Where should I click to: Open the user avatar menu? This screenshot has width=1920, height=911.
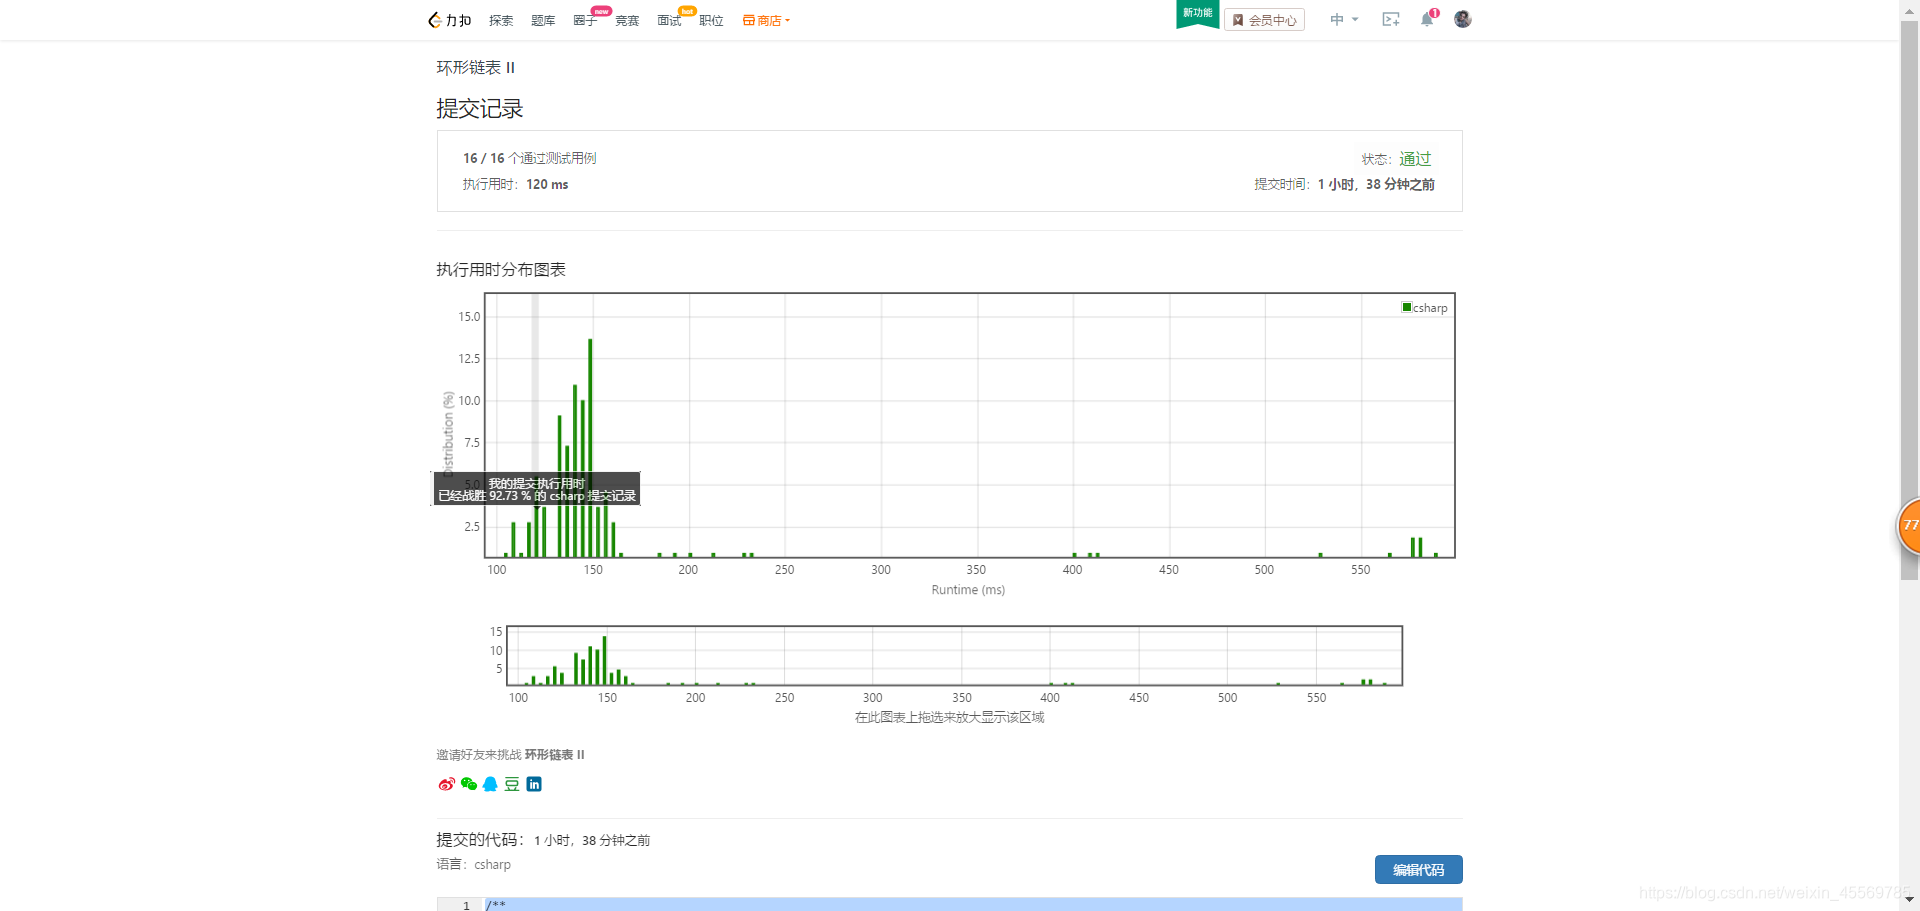coord(1462,19)
